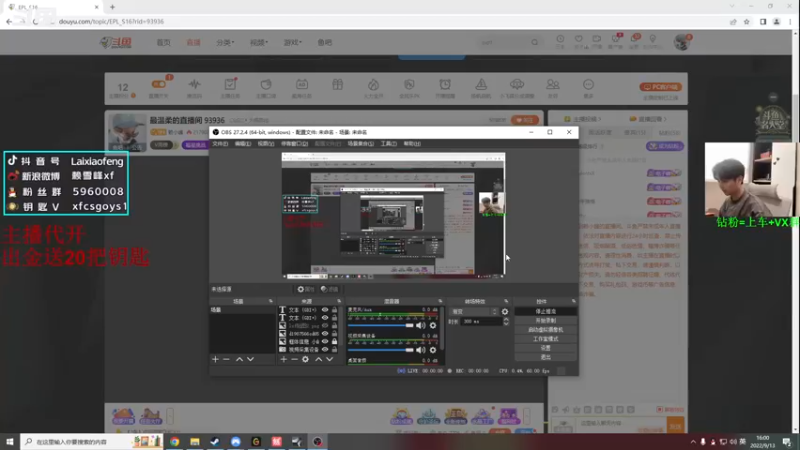The image size is (800, 450).
Task: Open OBS 视图(V) menu
Action: 266,144
